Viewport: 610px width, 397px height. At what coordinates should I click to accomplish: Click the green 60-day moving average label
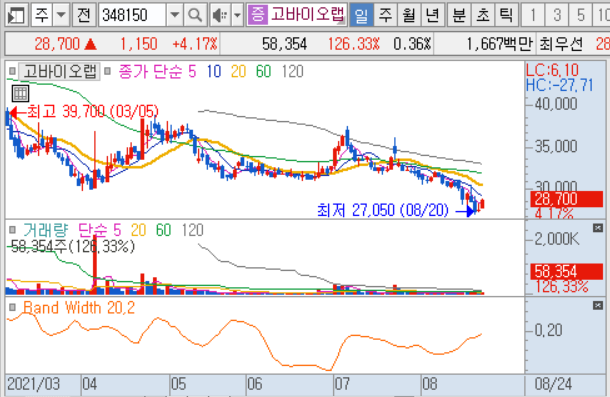263,72
